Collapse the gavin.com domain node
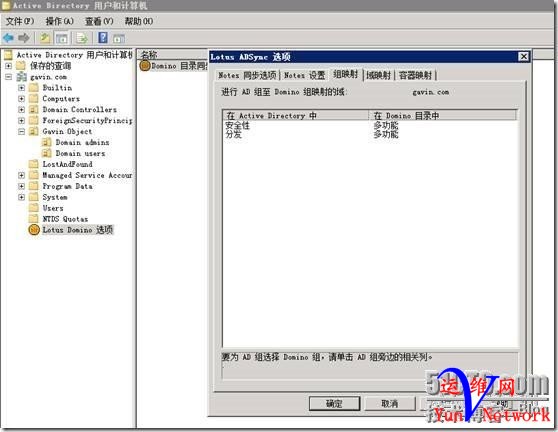 pos(8,77)
